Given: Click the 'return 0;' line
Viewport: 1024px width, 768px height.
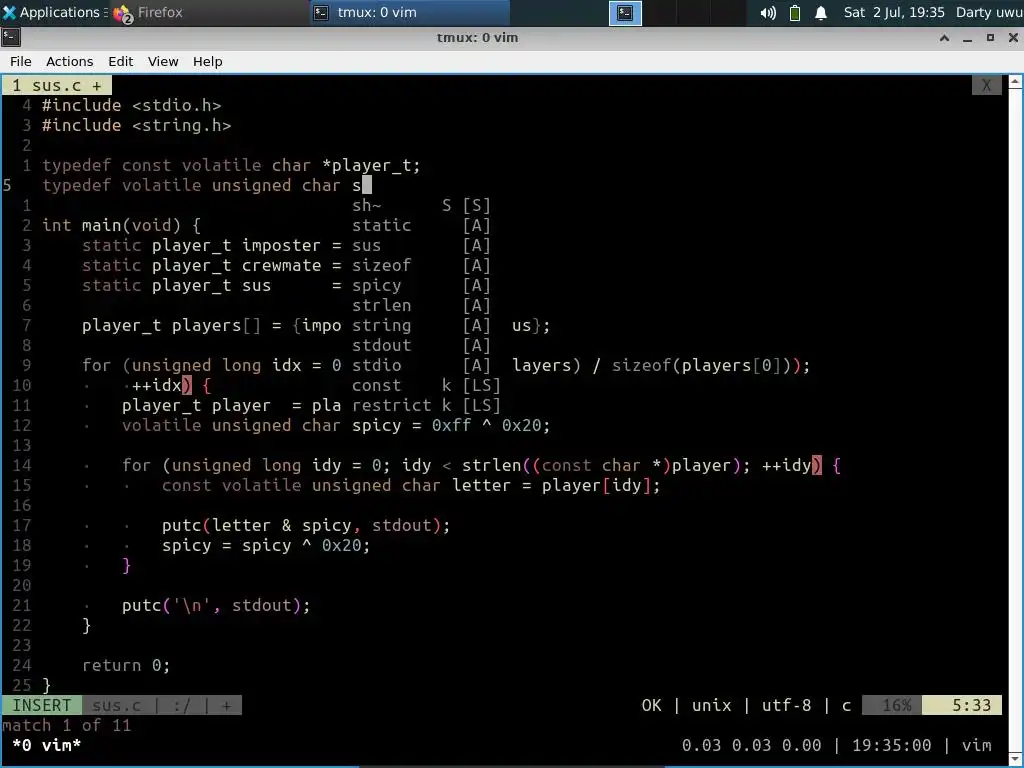Looking at the screenshot, I should [x=126, y=665].
